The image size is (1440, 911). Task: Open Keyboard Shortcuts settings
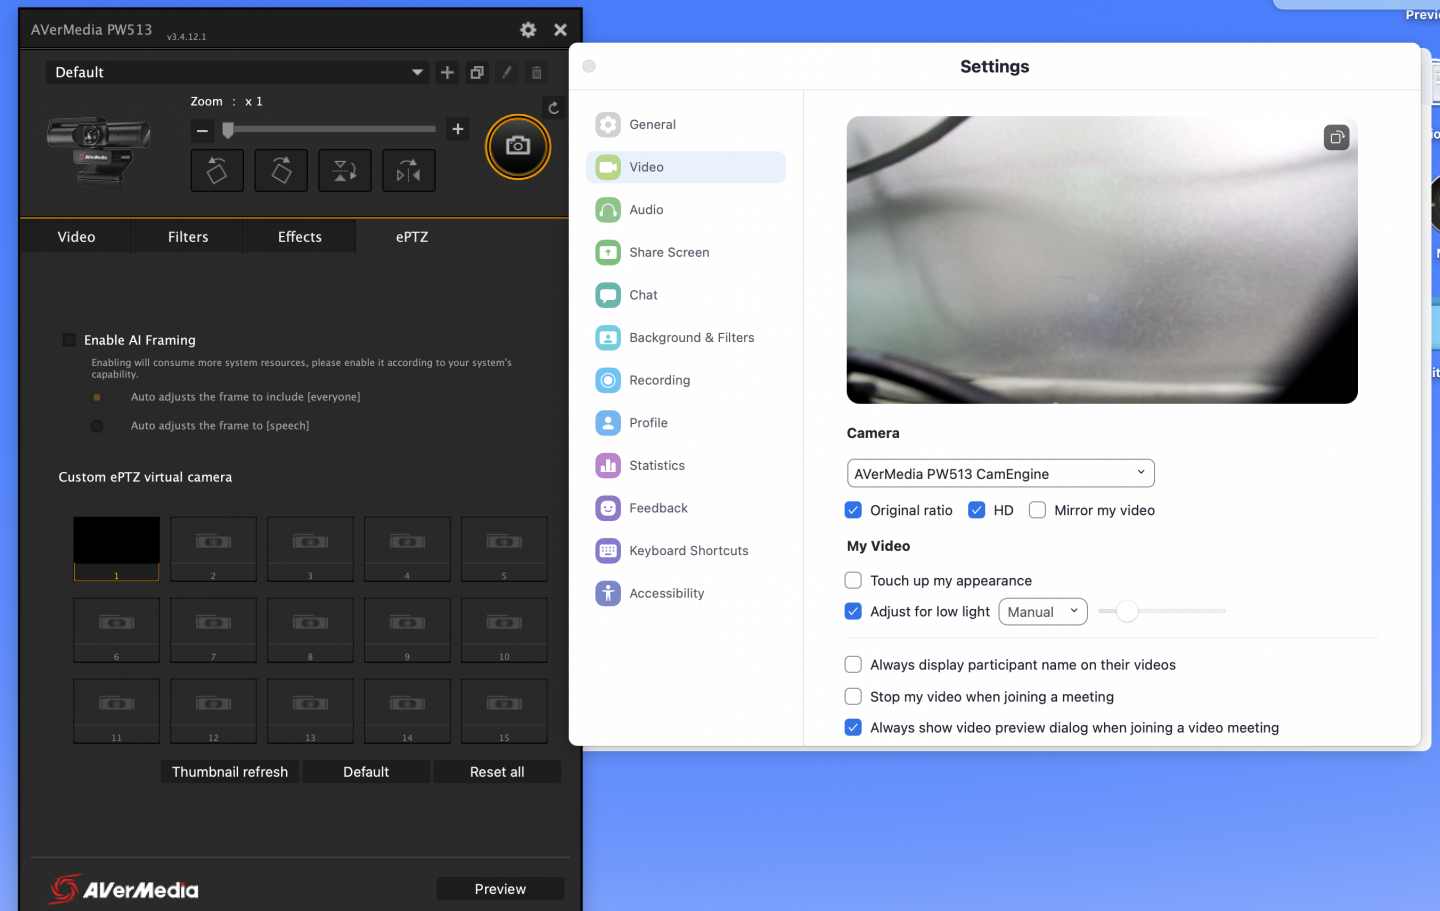click(x=686, y=551)
